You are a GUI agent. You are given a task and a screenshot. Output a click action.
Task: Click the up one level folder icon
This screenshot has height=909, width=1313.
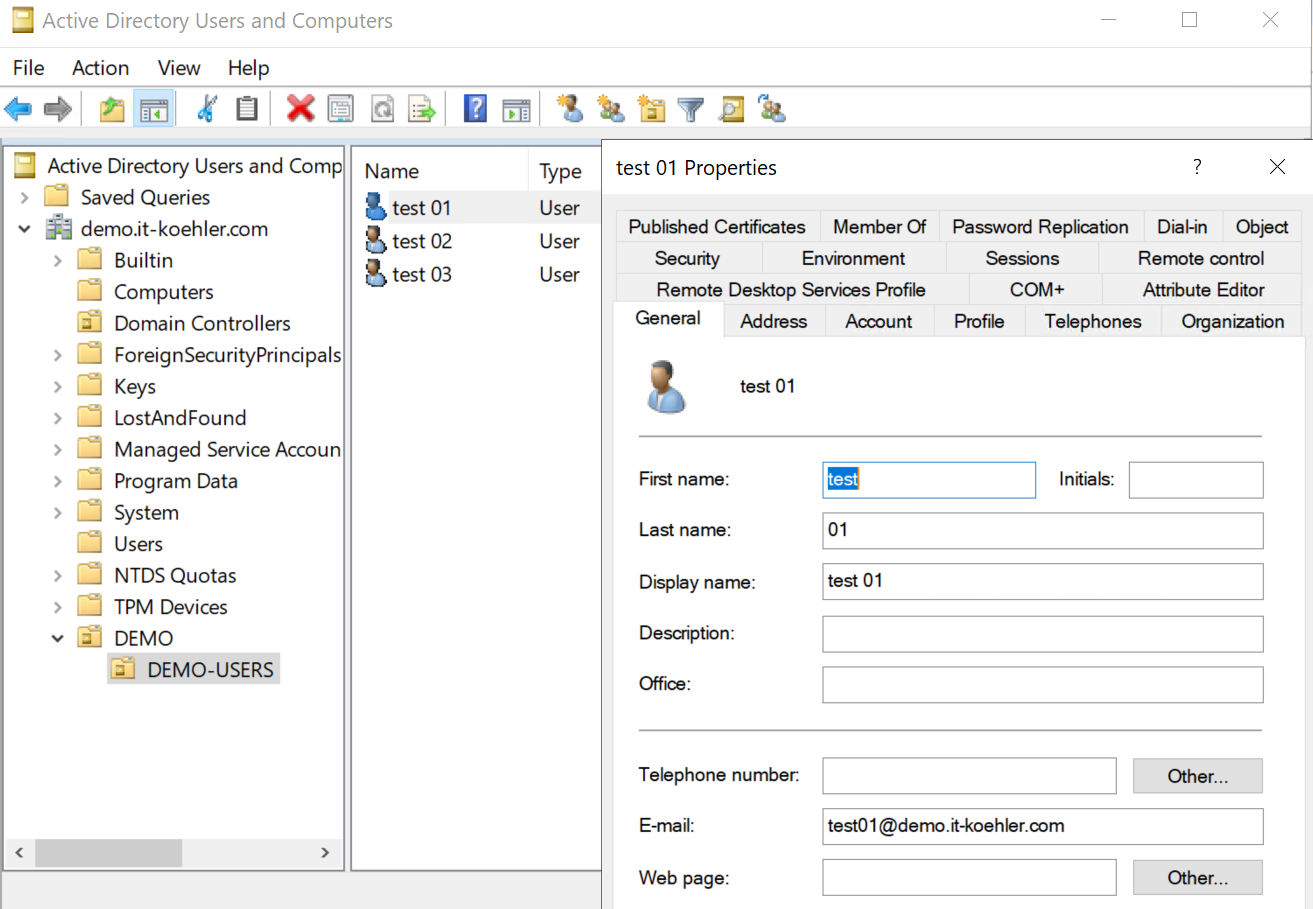[112, 108]
